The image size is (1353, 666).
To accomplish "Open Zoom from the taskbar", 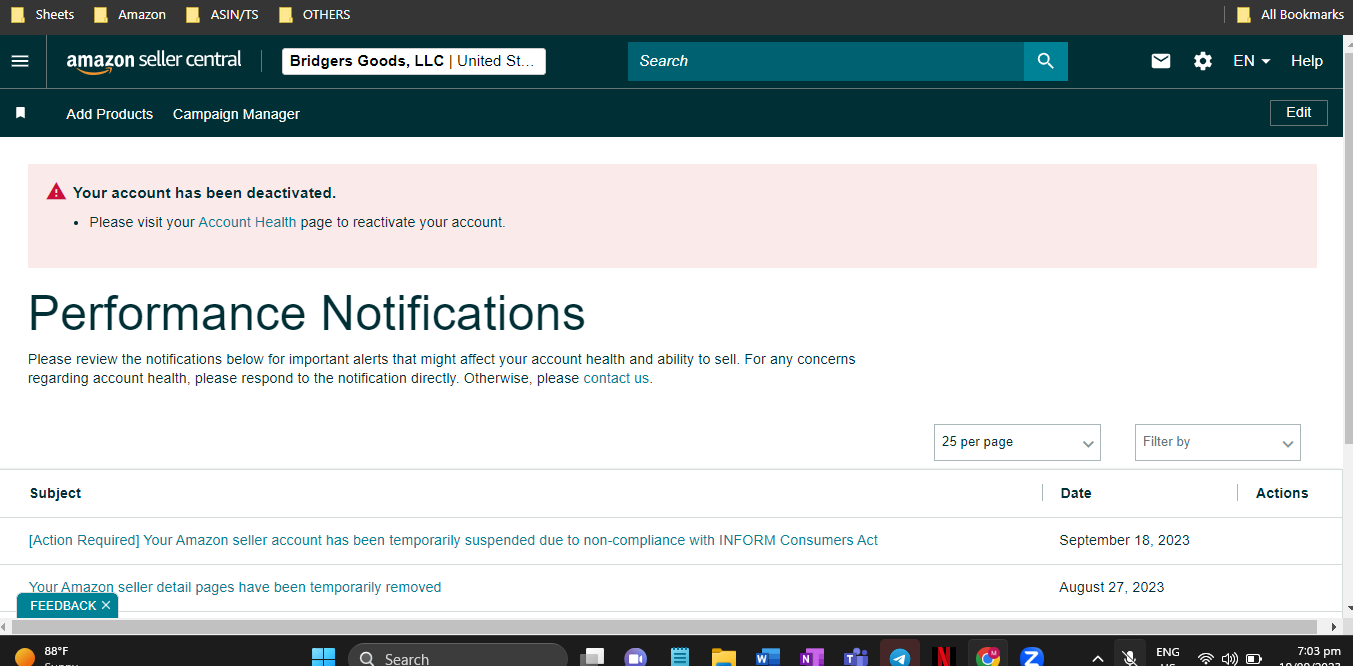I will (x=1032, y=657).
